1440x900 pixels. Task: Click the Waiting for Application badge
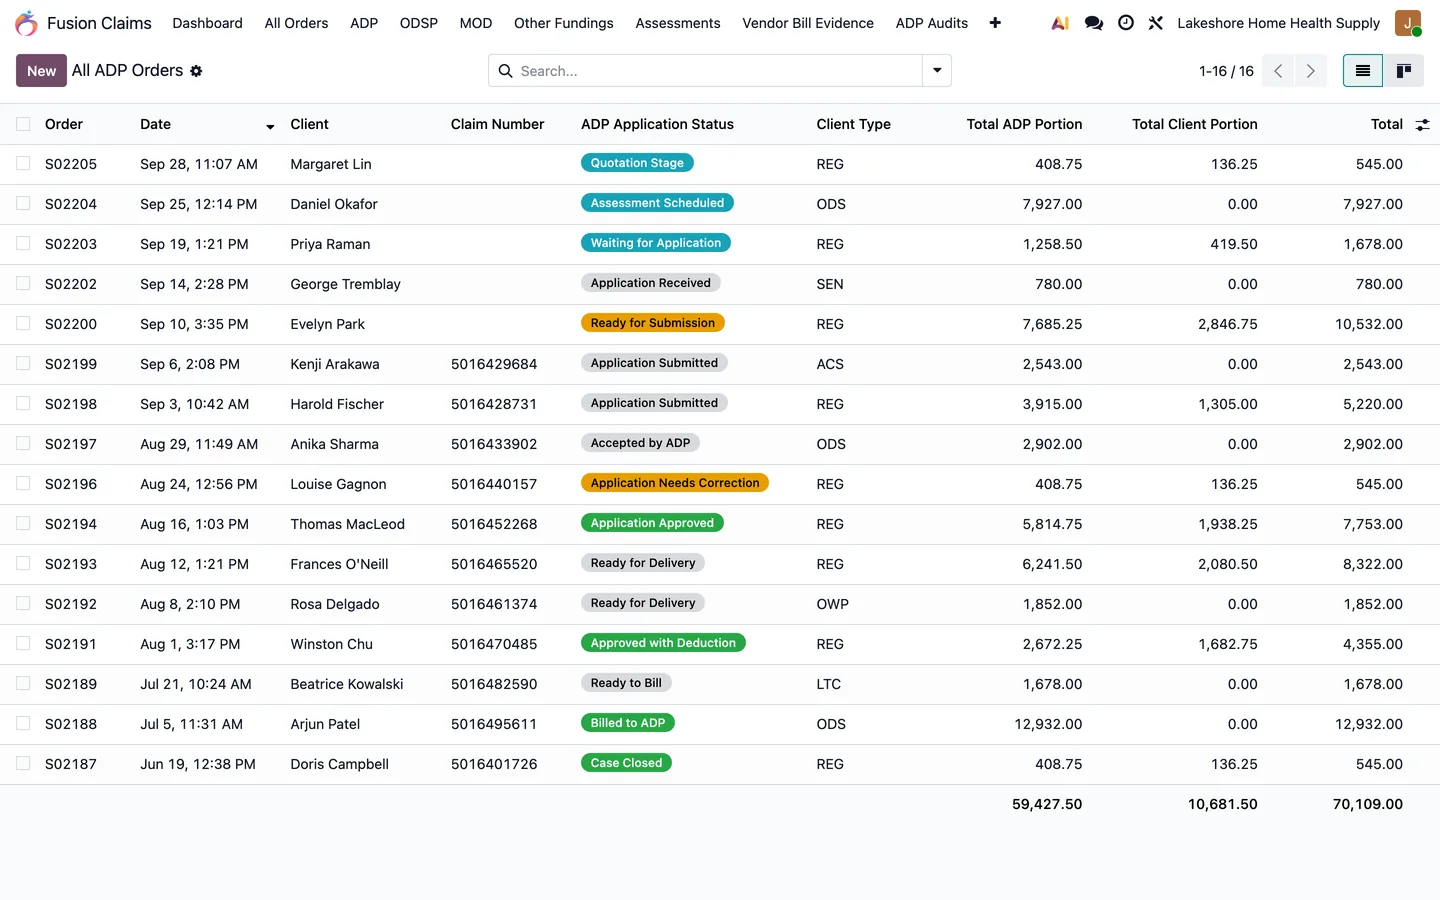(x=656, y=243)
